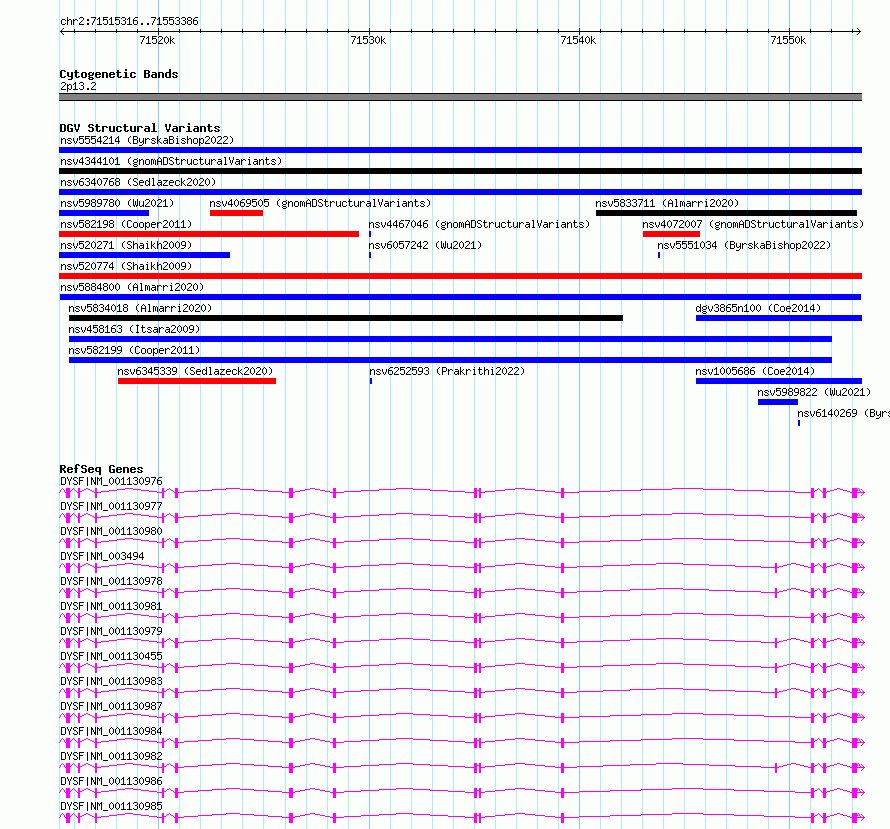The height and width of the screenshot is (829, 890).
Task: Click the nsv6057242 (Wu2021) label
Action: point(425,245)
